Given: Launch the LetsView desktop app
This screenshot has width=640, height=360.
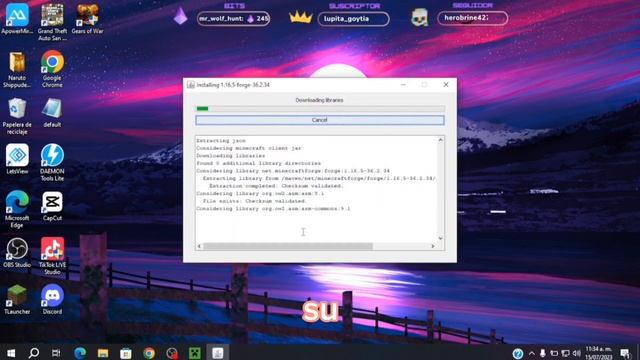Looking at the screenshot, I should 17,159.
